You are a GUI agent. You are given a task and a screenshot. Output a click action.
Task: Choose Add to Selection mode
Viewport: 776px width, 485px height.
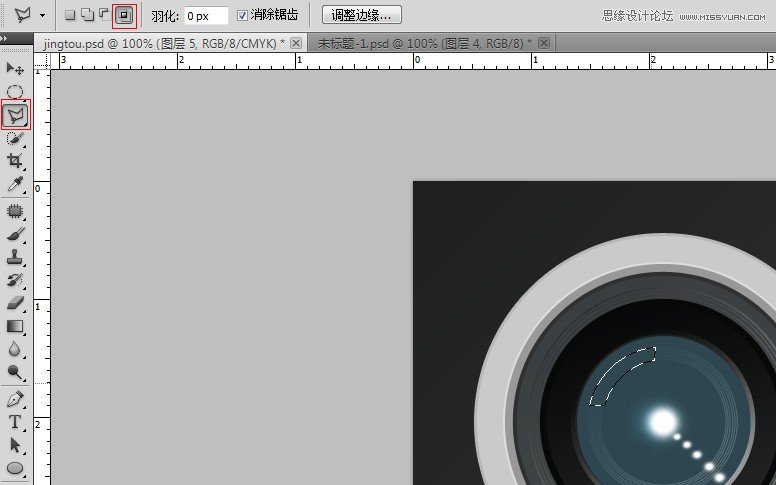[88, 15]
